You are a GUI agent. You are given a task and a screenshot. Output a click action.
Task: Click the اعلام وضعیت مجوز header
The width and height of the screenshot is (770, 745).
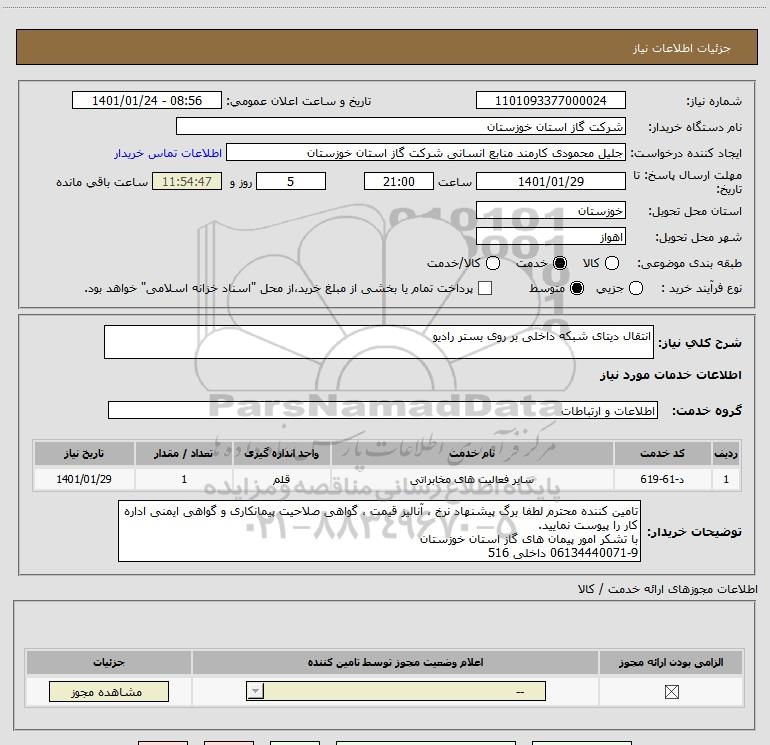[395, 662]
